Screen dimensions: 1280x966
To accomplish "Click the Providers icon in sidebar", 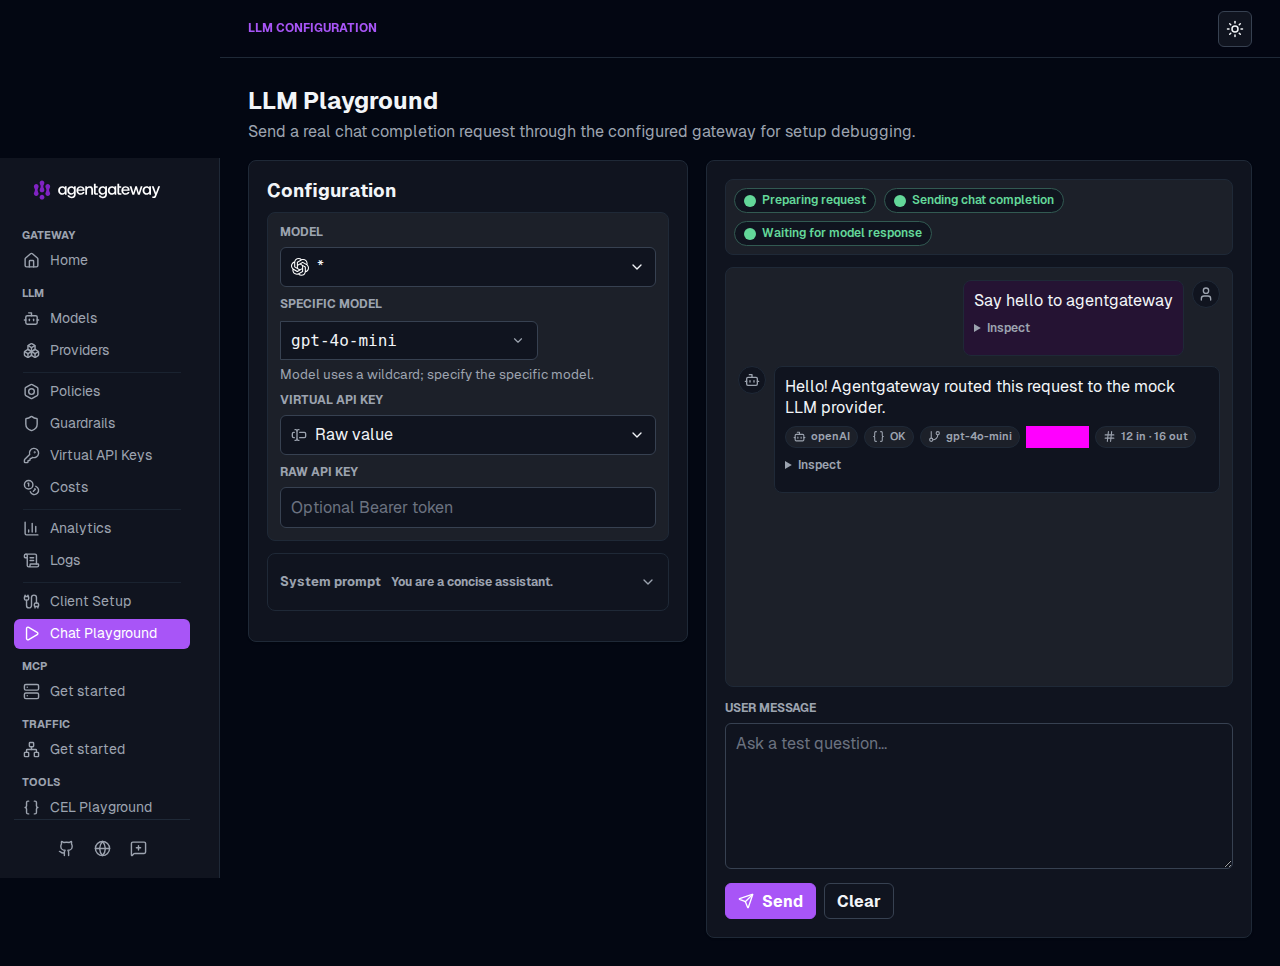I will click(31, 350).
